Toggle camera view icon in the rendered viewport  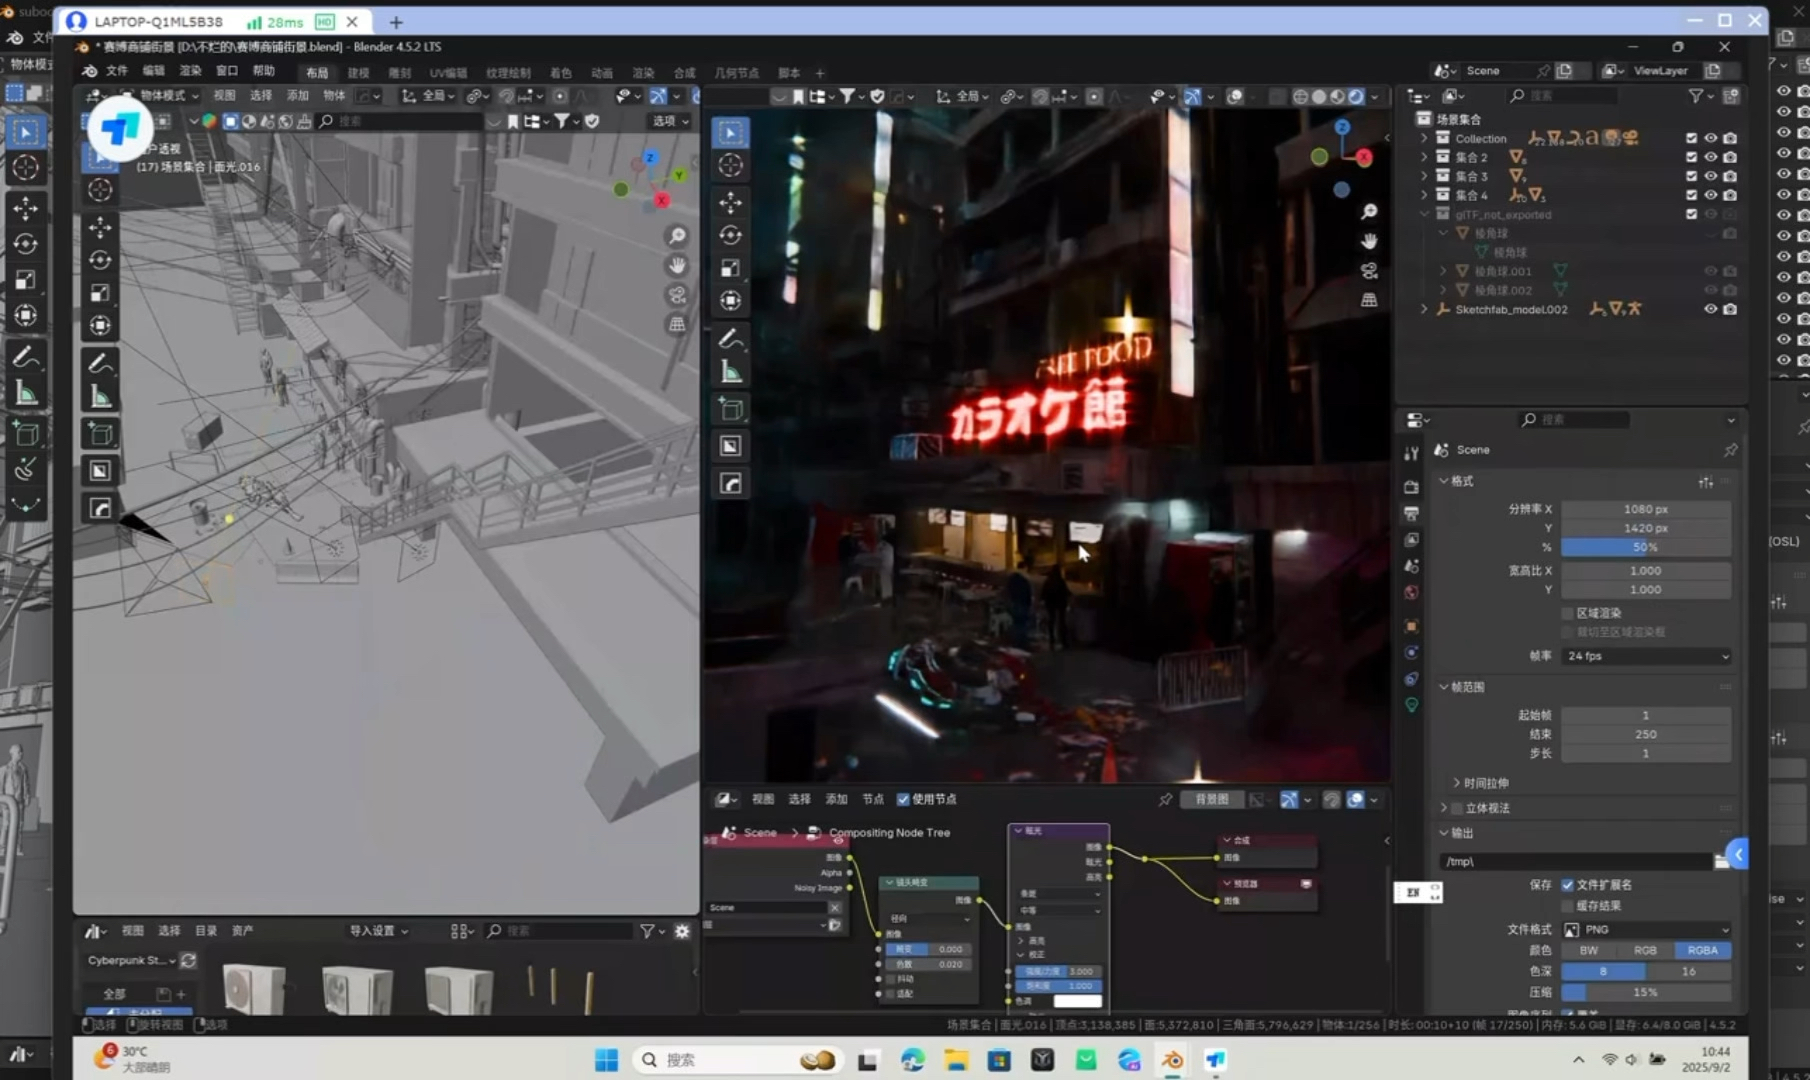(x=1369, y=271)
